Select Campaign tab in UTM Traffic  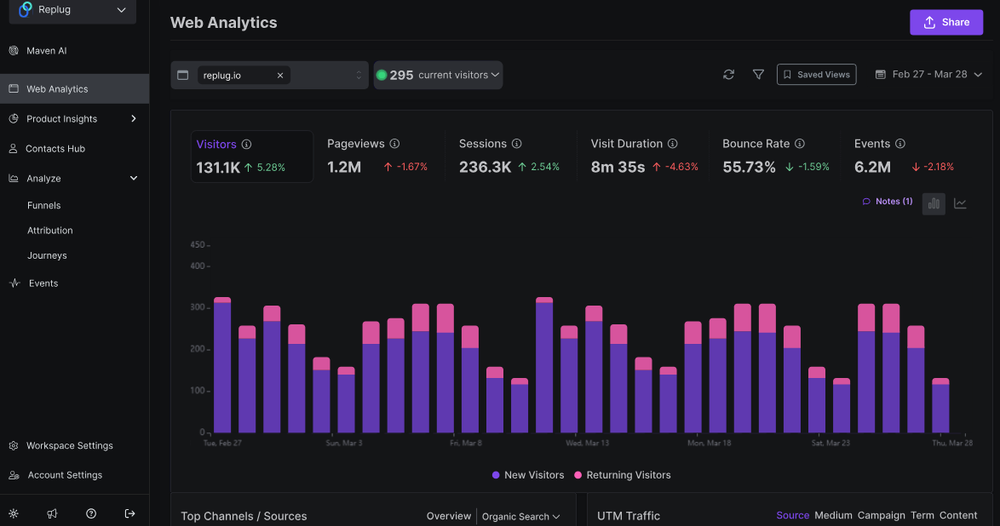coord(881,515)
